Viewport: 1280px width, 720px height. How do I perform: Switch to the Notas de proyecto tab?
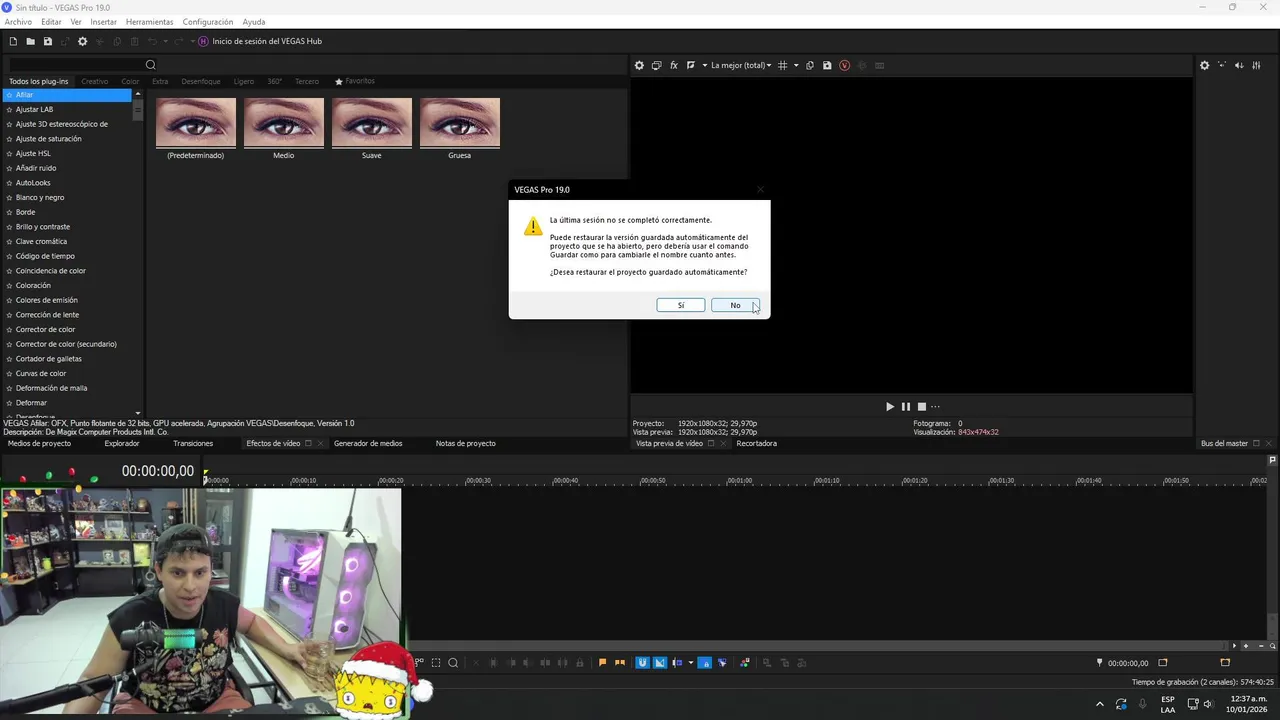pyautogui.click(x=465, y=443)
